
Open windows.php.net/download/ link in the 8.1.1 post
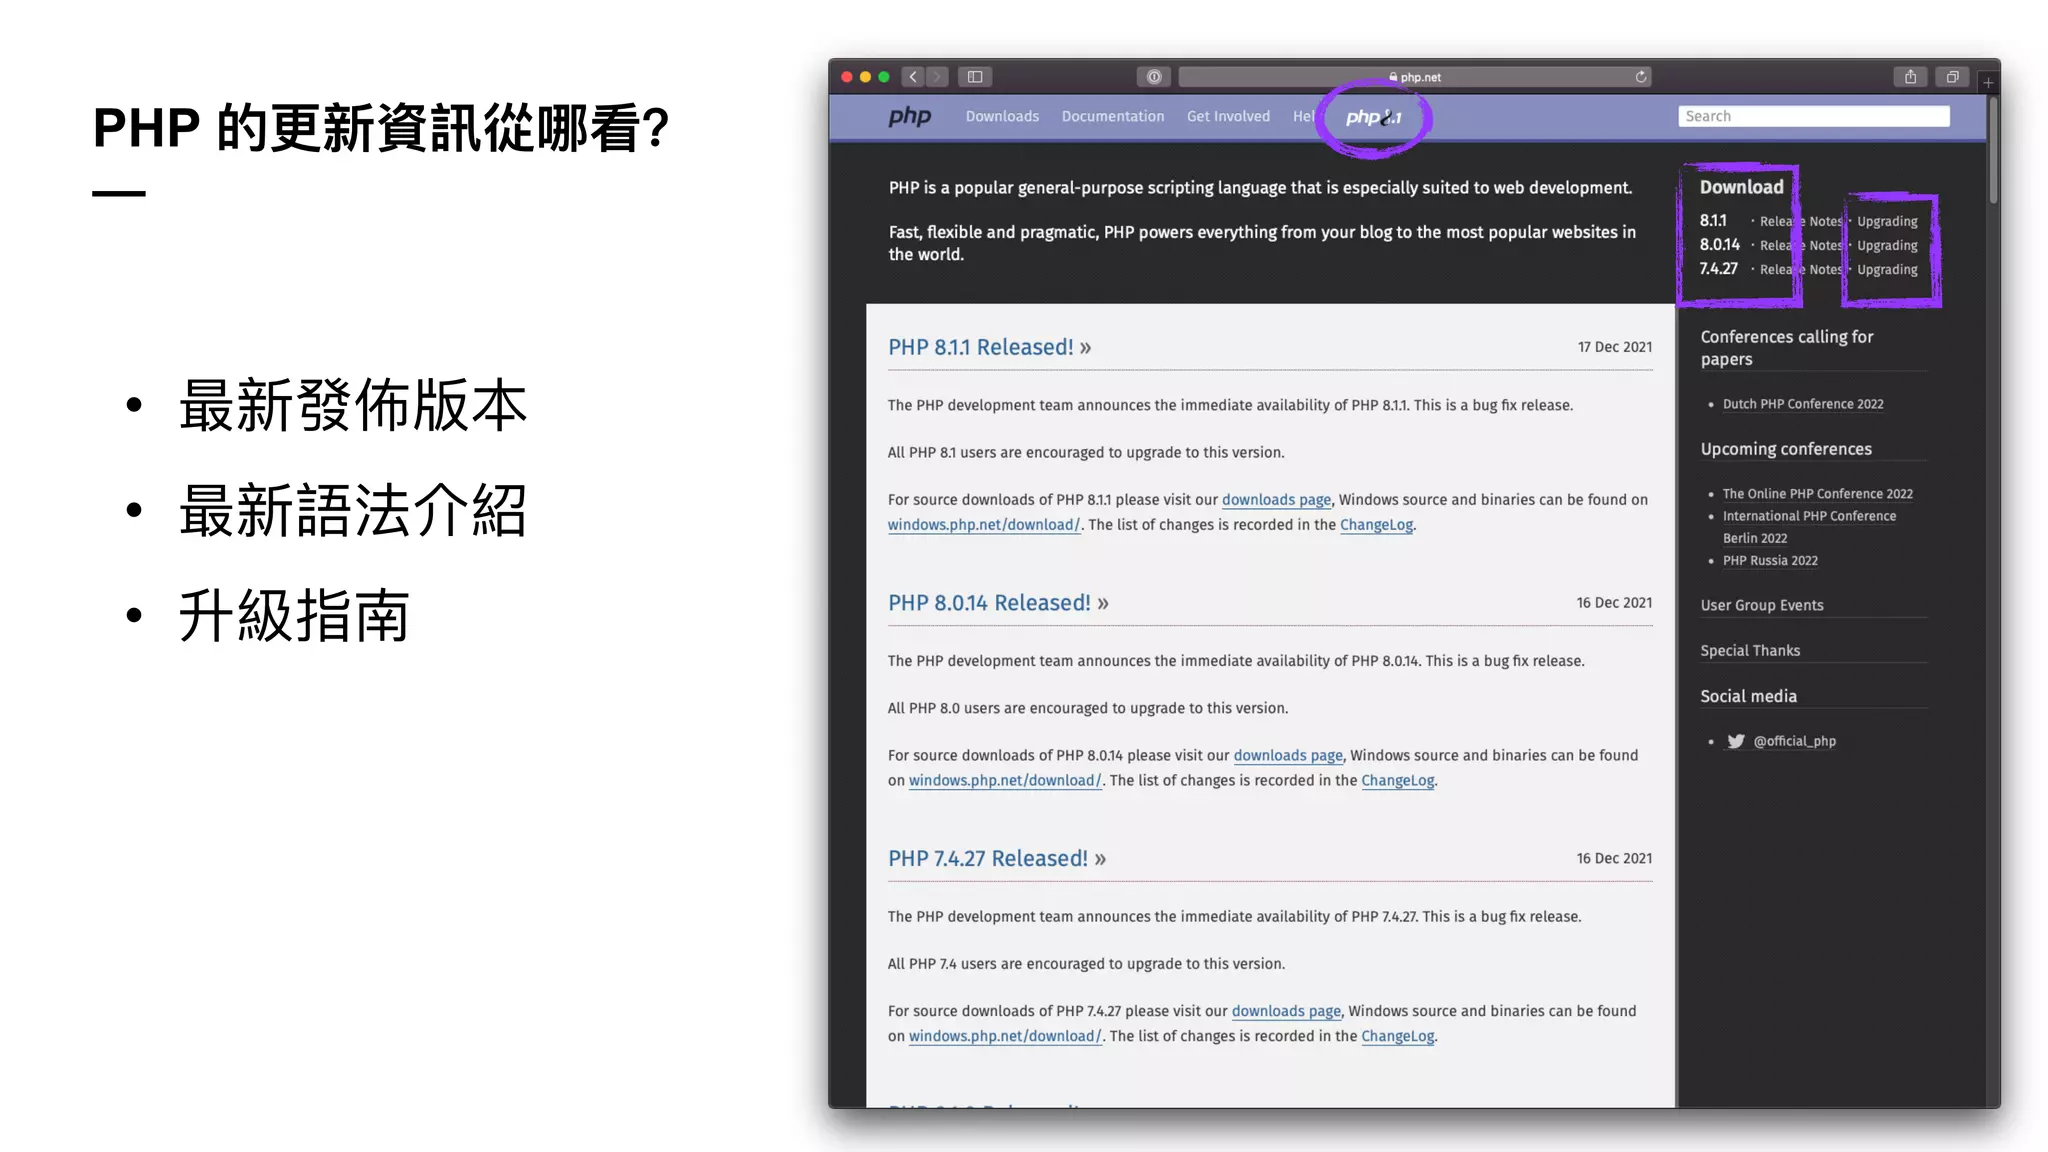coord(984,525)
